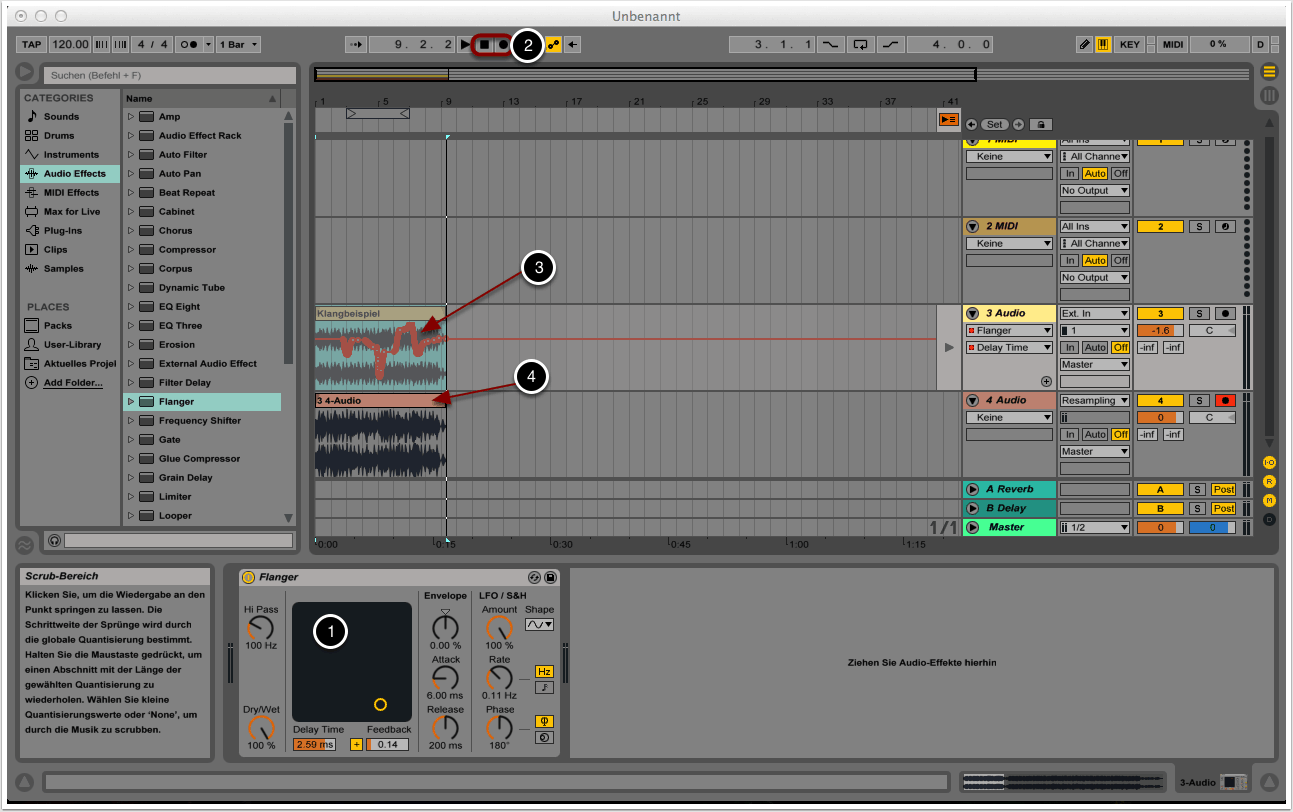Viewport: 1293px width, 812px height.
Task: Select Drums in the browser categories
Action: (x=59, y=136)
